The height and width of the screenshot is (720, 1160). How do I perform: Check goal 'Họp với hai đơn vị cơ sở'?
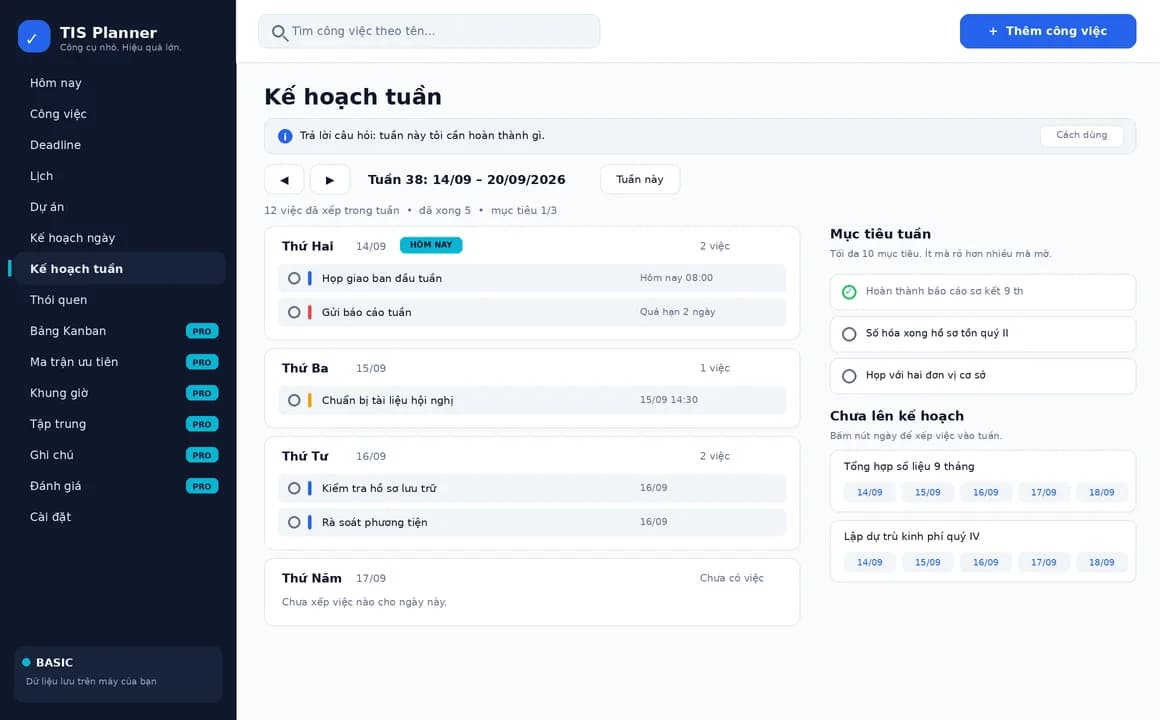849,377
